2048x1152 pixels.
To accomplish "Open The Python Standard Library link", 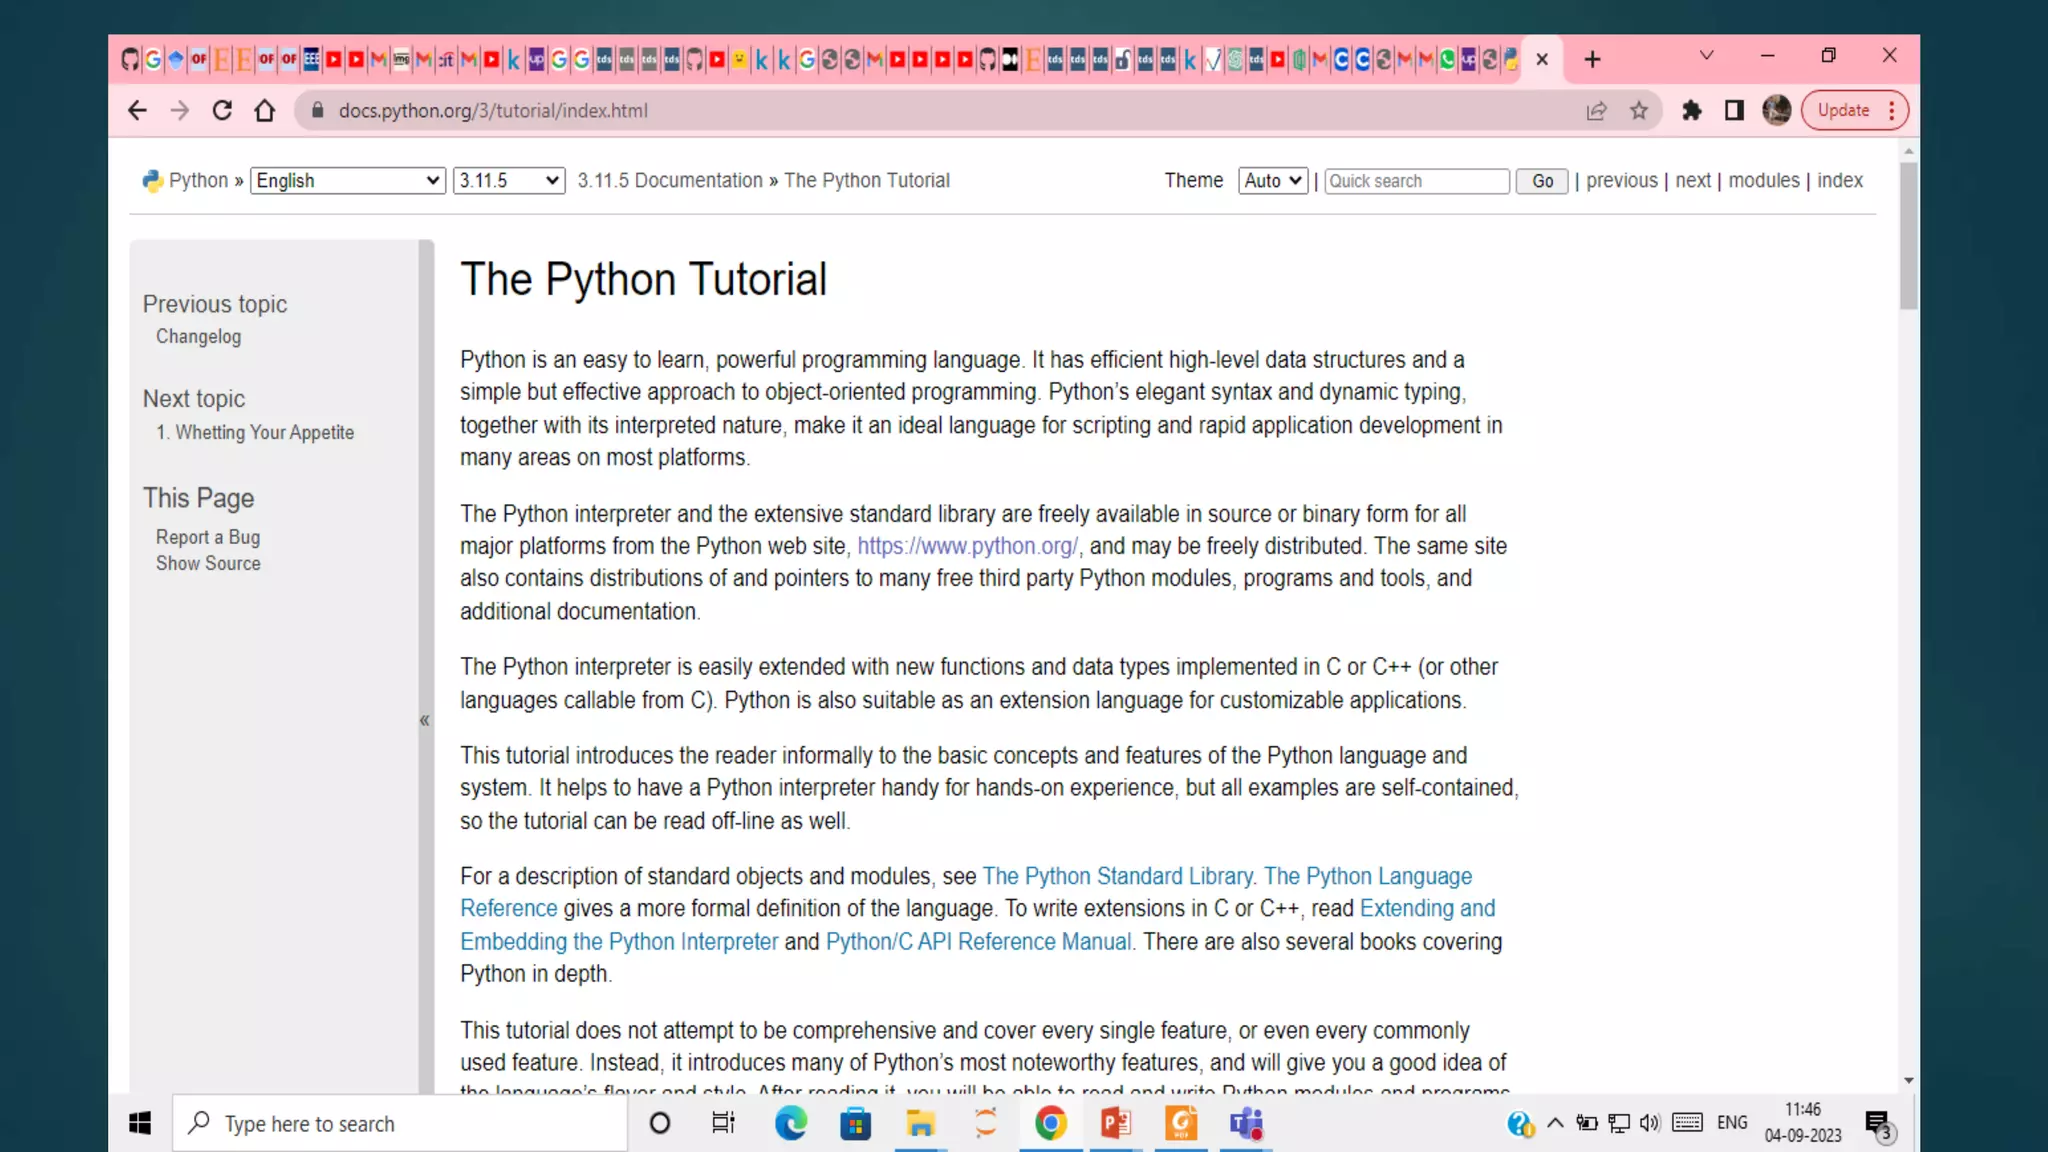I will point(1117,877).
